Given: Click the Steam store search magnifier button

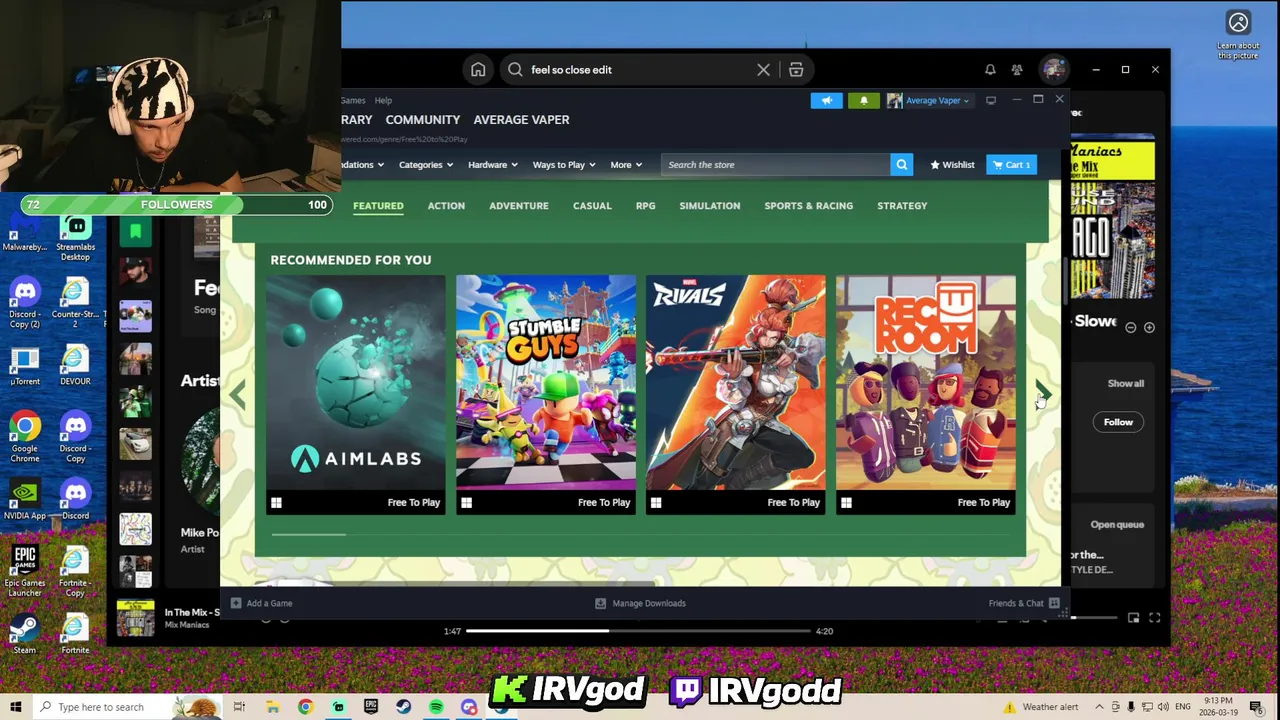Looking at the screenshot, I should (902, 165).
